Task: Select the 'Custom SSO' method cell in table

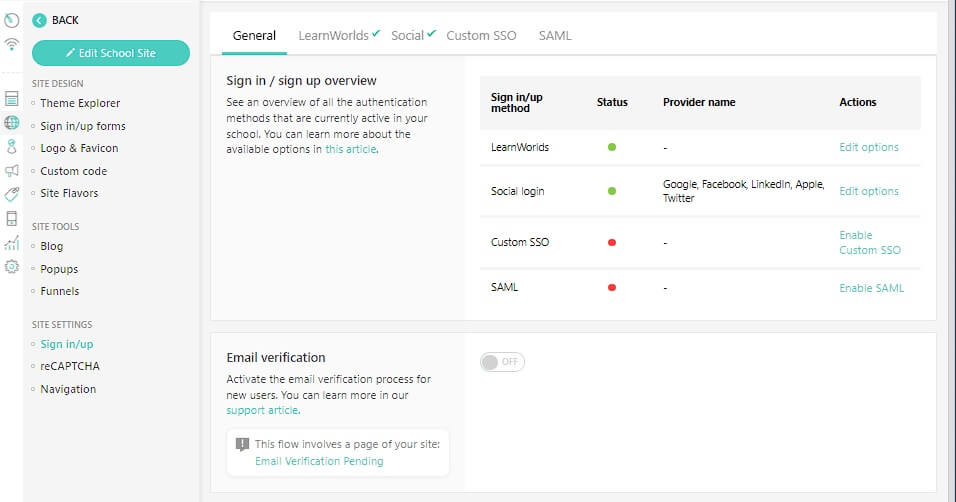Action: point(519,242)
